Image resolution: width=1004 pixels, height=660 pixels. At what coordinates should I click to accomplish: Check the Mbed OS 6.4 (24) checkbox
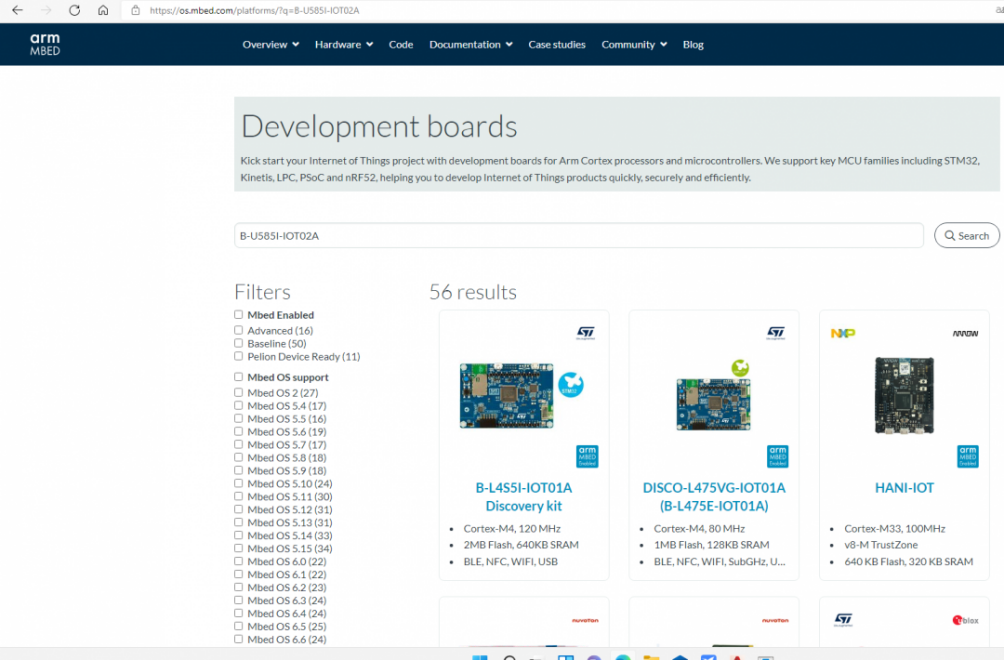238,613
